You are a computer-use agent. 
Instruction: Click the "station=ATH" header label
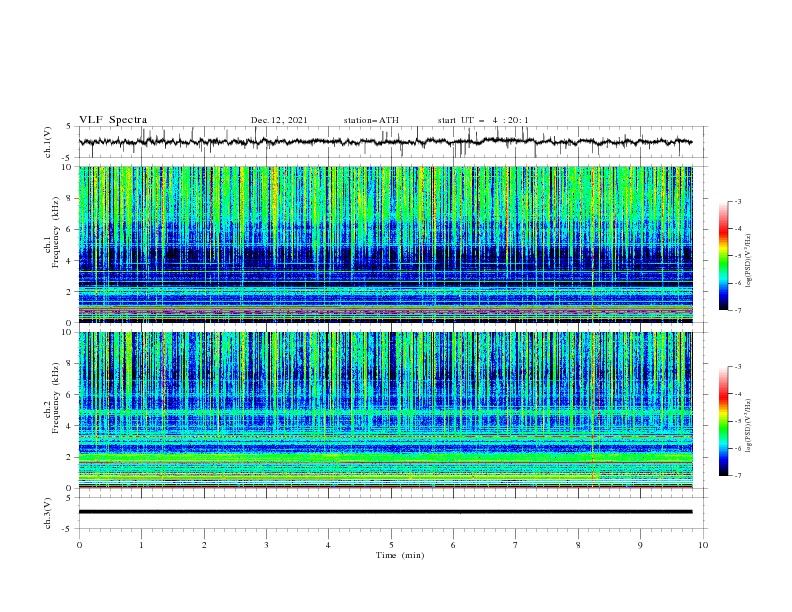(371, 120)
